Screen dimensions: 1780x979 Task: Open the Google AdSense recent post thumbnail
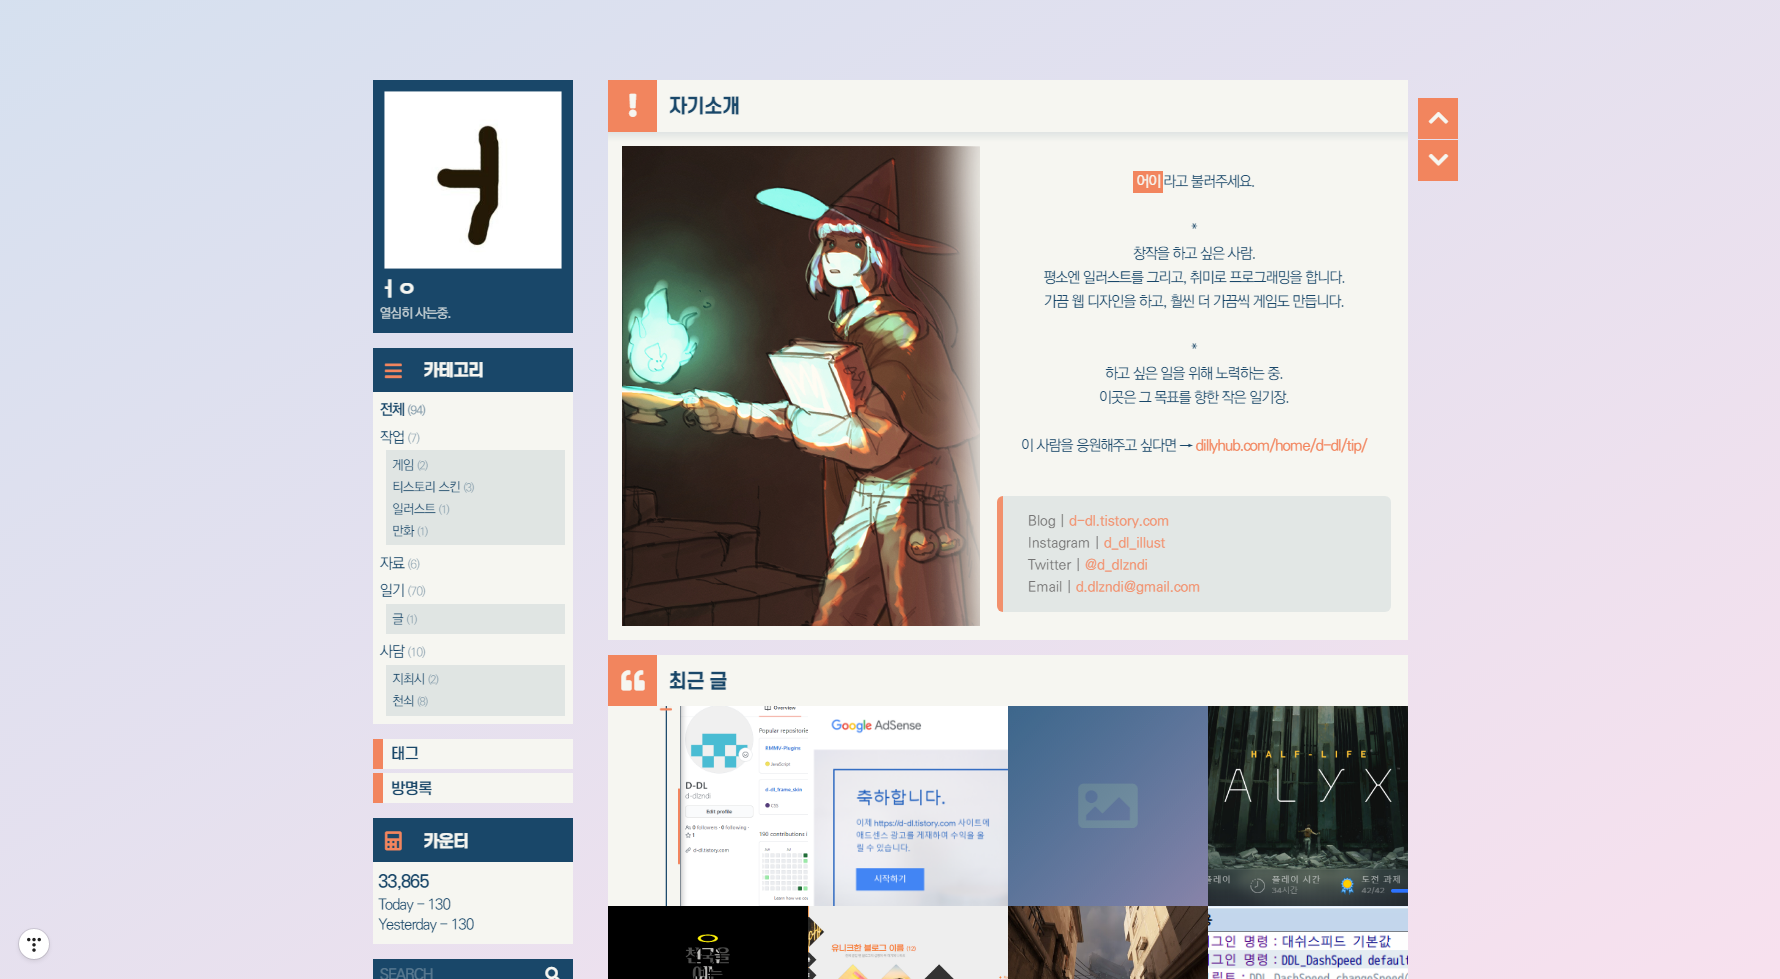(908, 806)
